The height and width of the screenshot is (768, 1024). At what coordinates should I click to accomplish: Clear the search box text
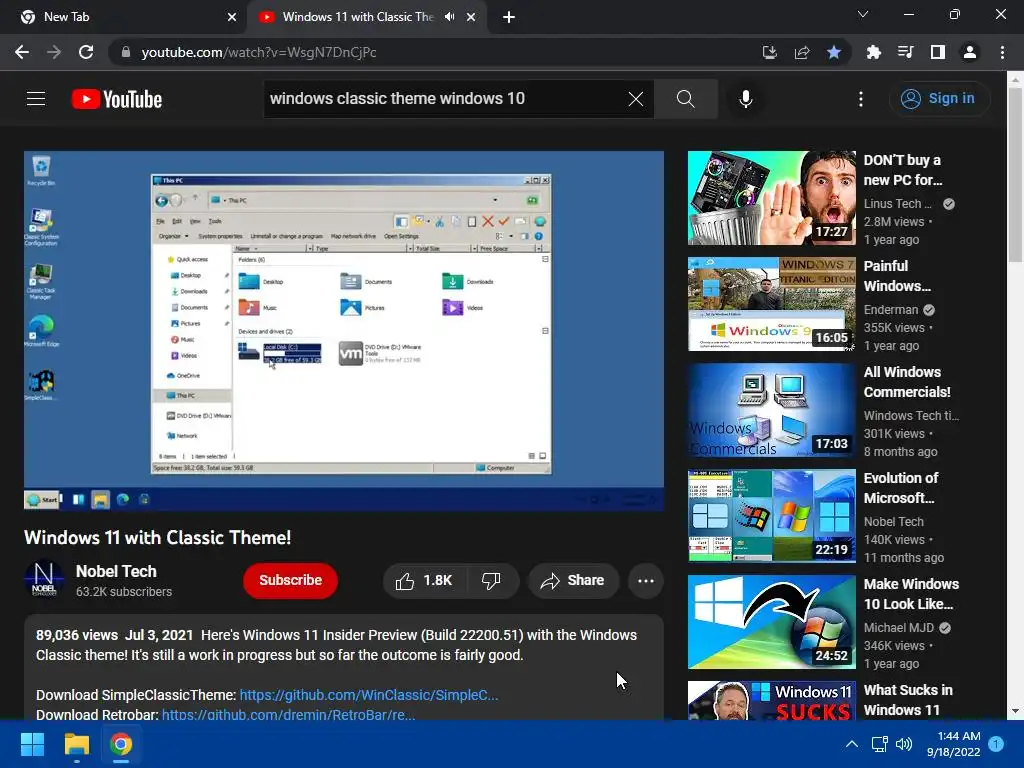tap(635, 99)
